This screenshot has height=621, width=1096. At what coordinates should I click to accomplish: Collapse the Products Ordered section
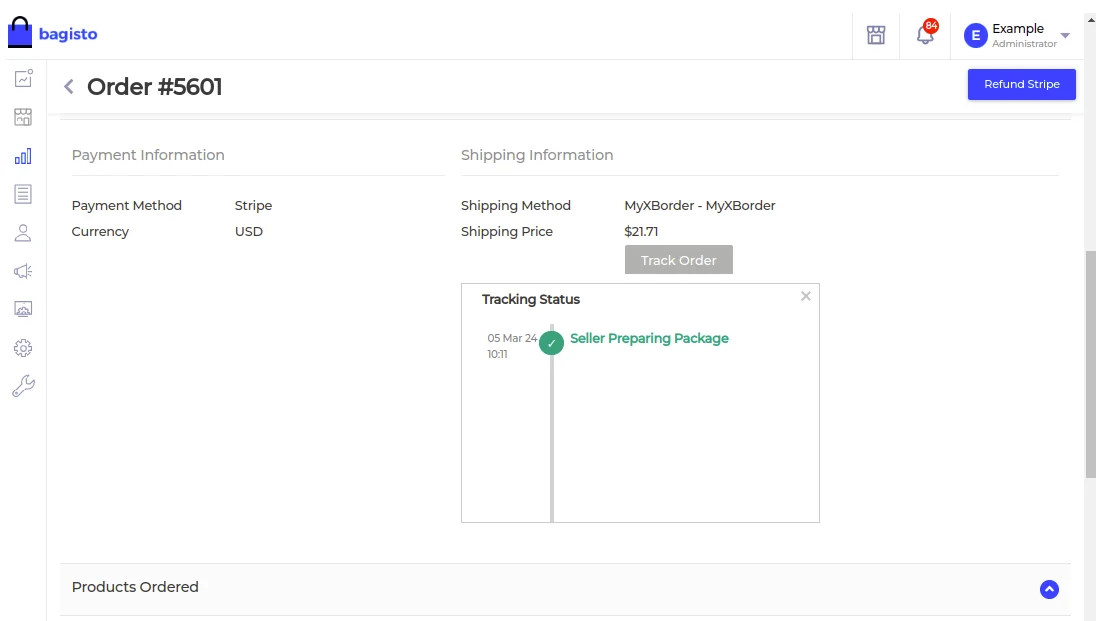[x=1049, y=589]
